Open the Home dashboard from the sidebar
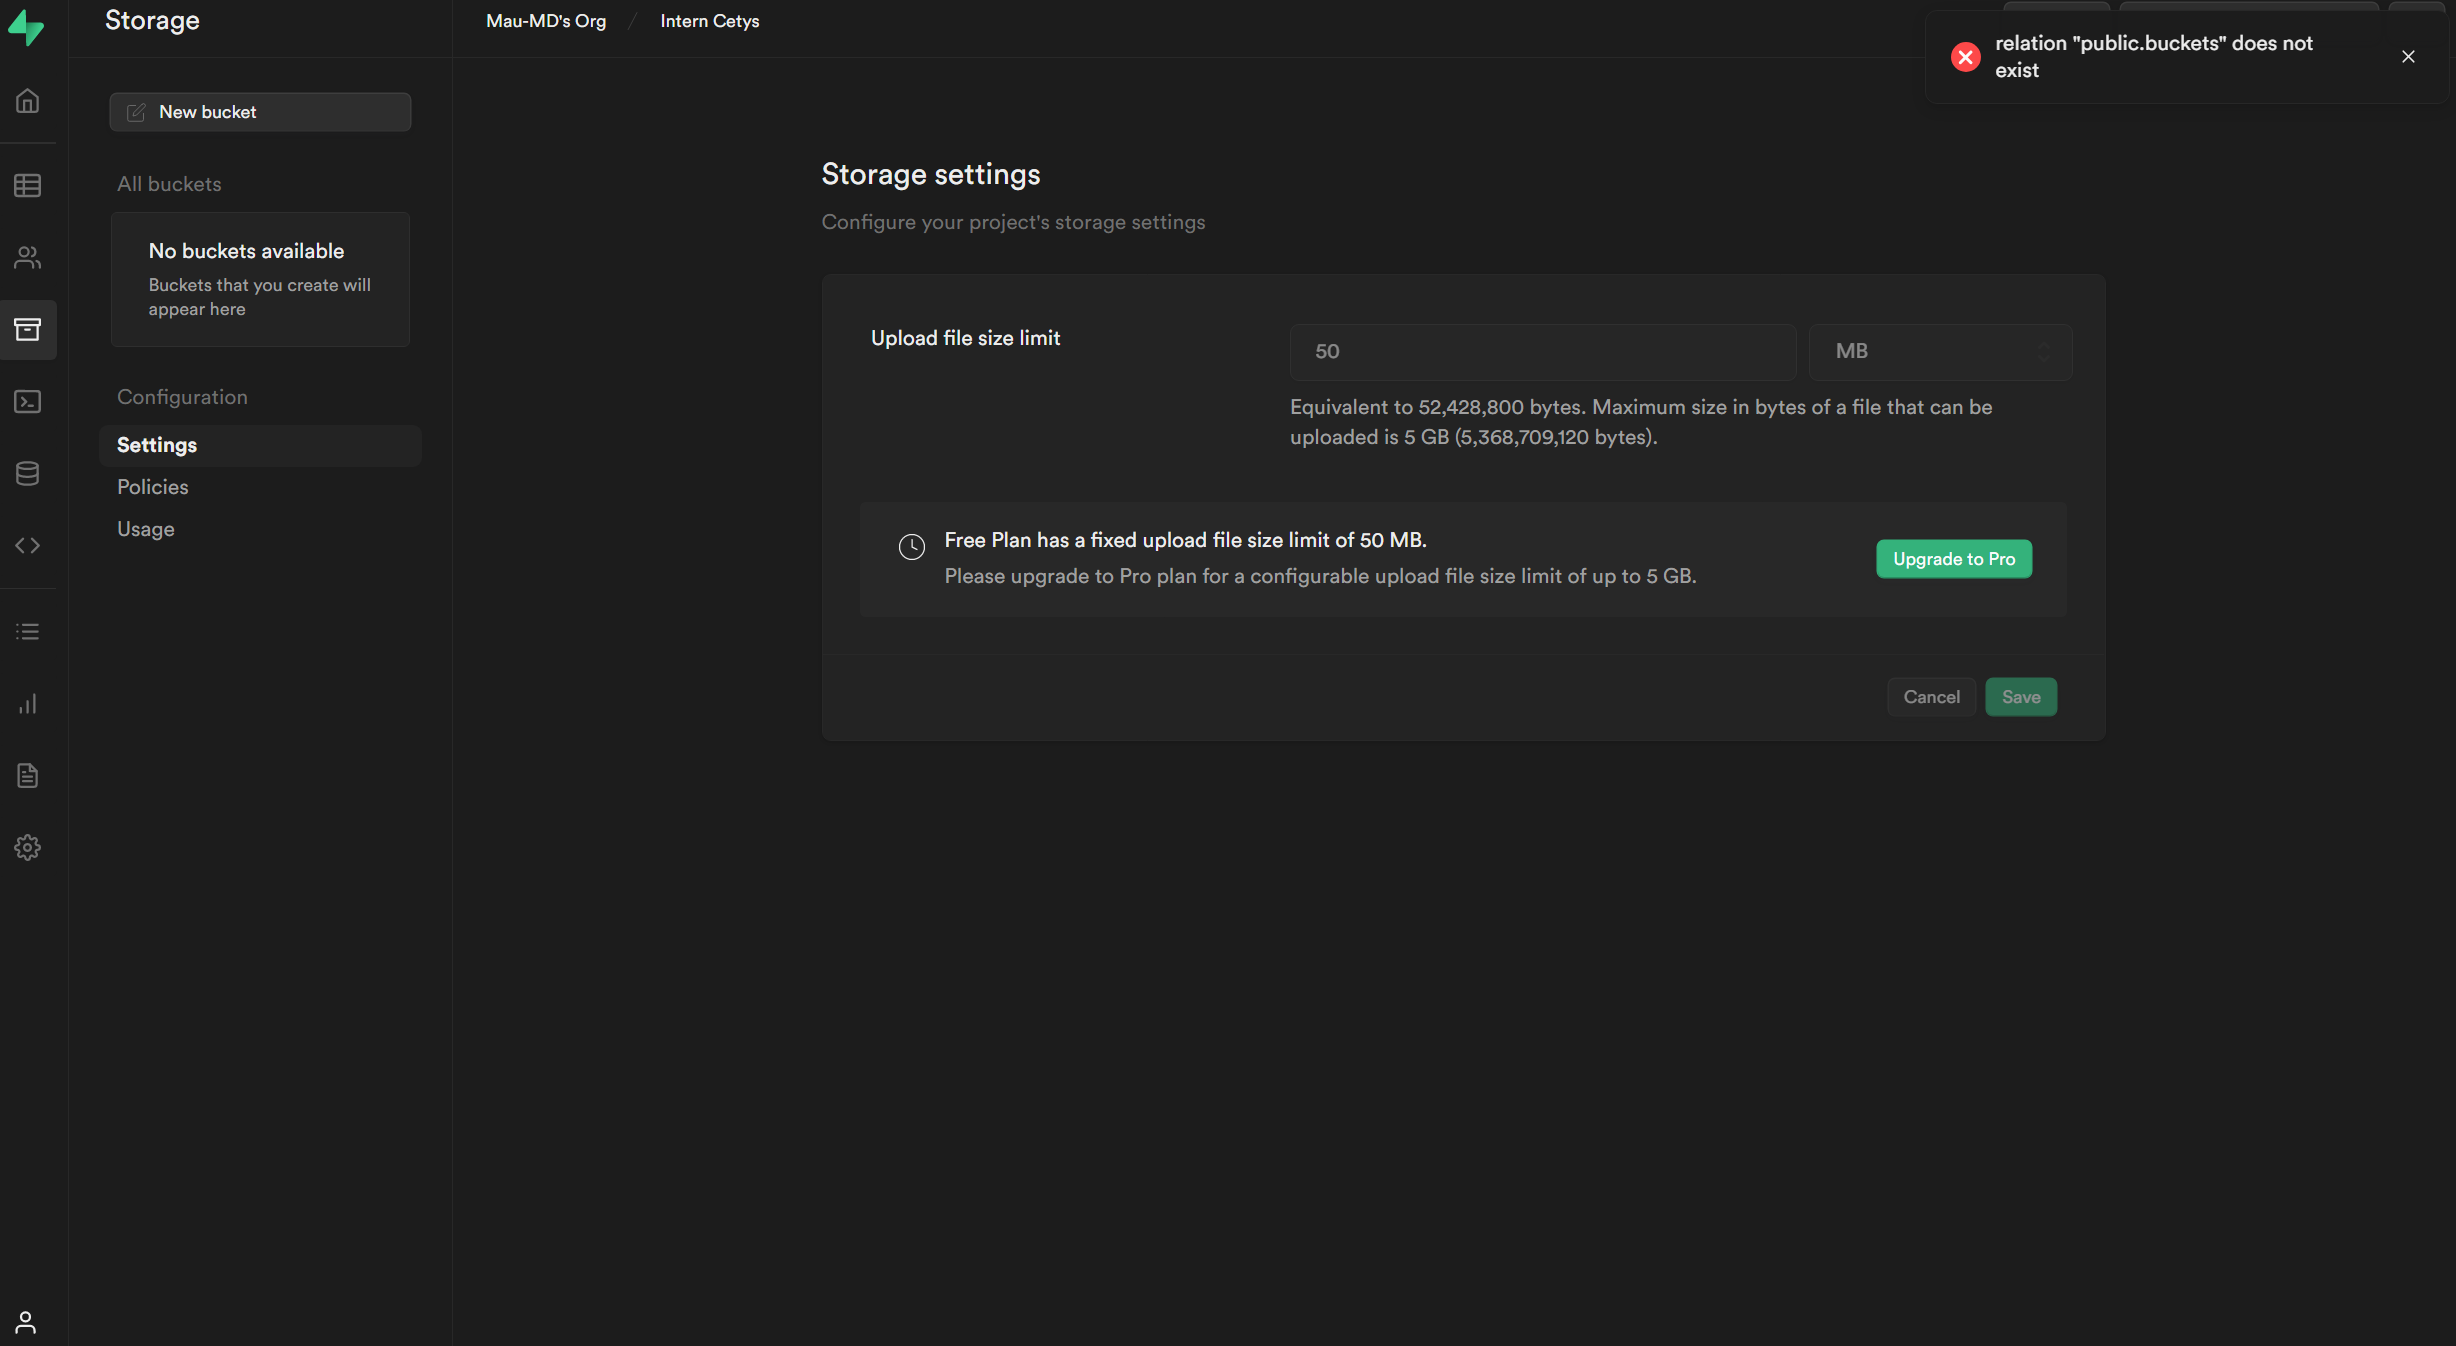Image resolution: width=2456 pixels, height=1346 pixels. [27, 100]
